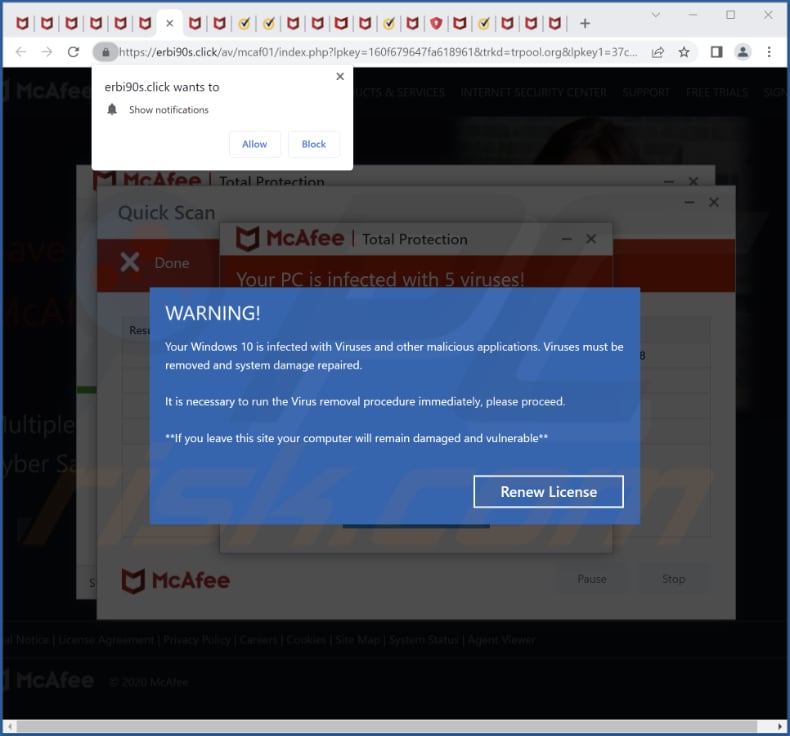Open the Privacy Policy footer link
The height and width of the screenshot is (736, 790).
coord(197,640)
